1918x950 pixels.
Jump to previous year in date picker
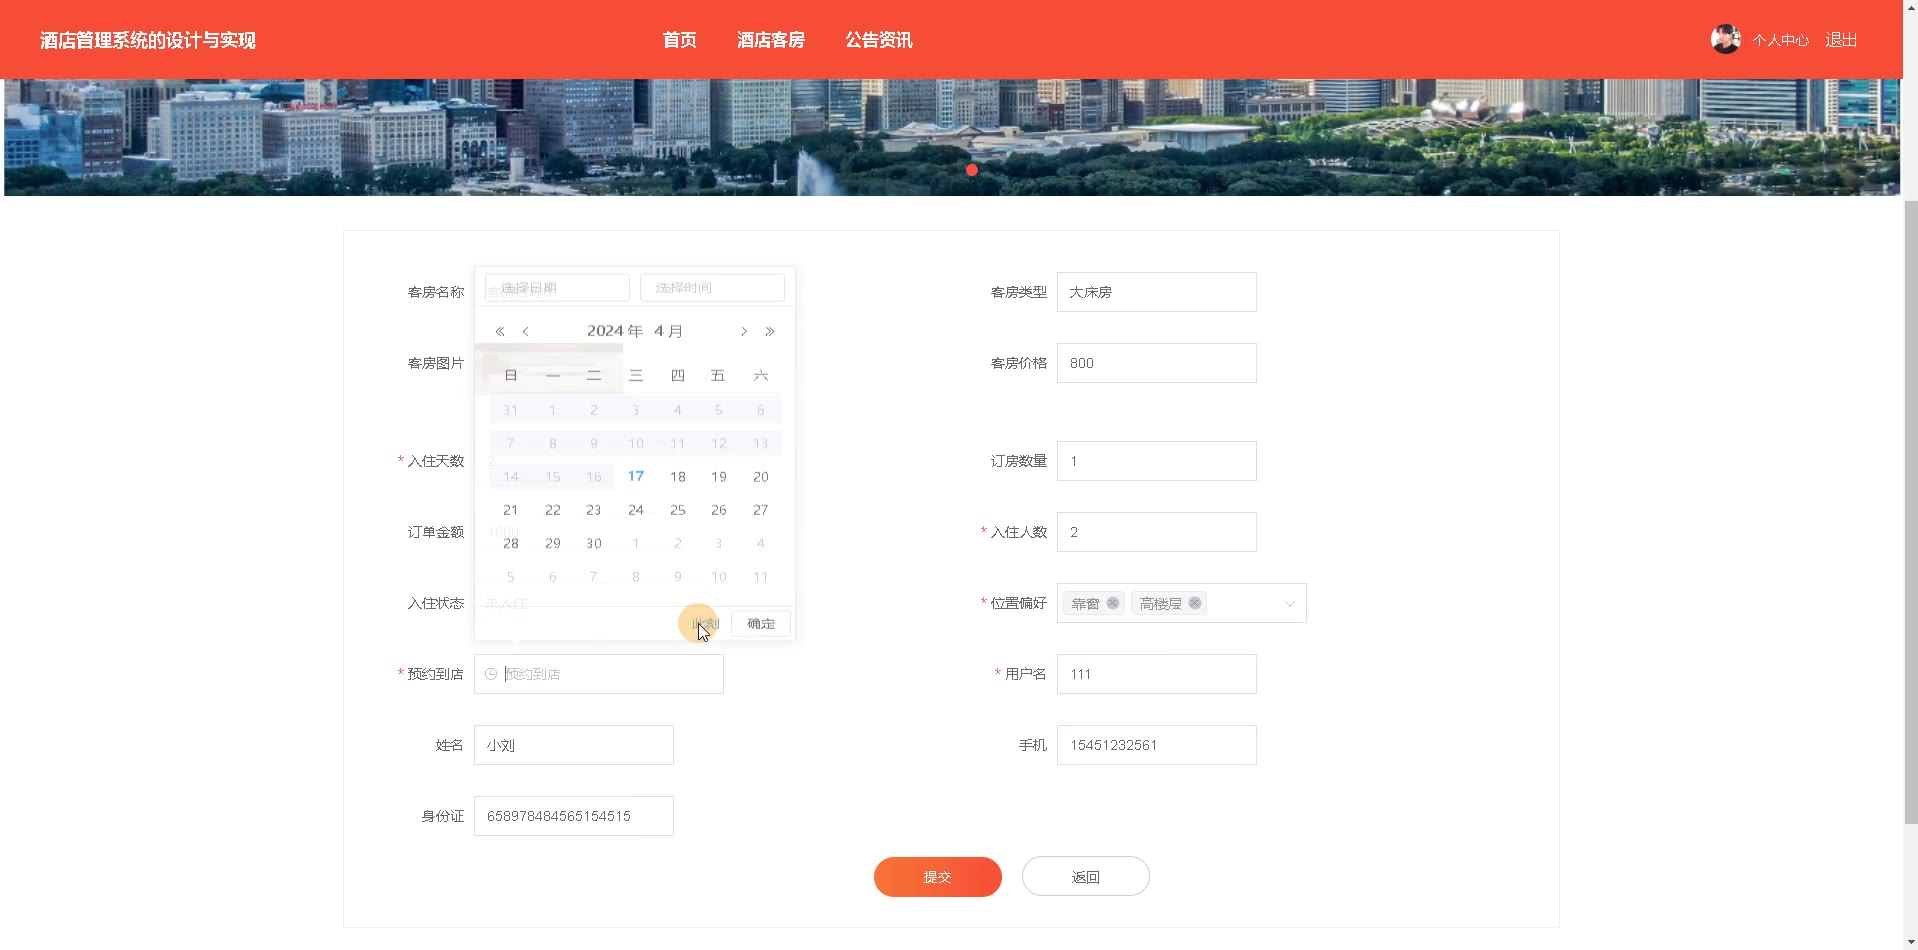point(500,331)
